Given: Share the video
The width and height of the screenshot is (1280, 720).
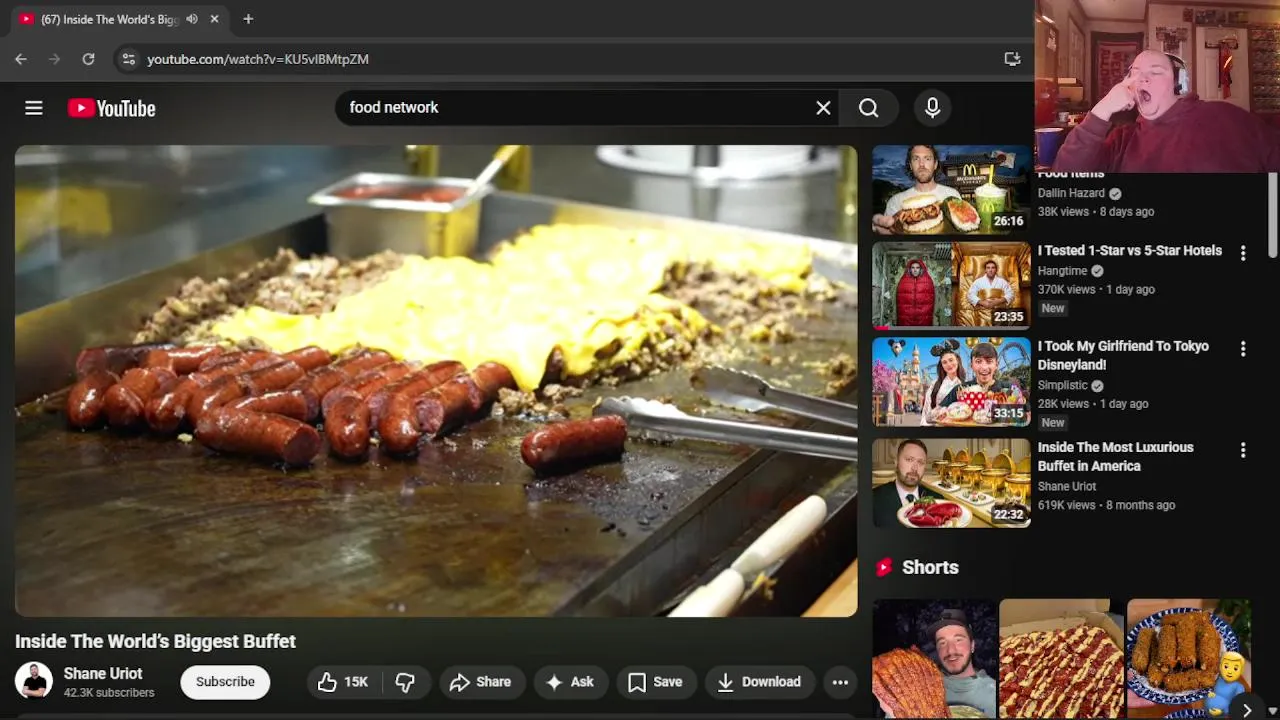Looking at the screenshot, I should pos(480,682).
